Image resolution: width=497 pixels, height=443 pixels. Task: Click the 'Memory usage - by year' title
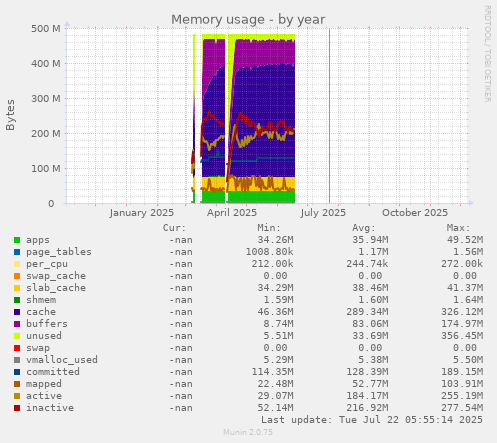point(248,19)
